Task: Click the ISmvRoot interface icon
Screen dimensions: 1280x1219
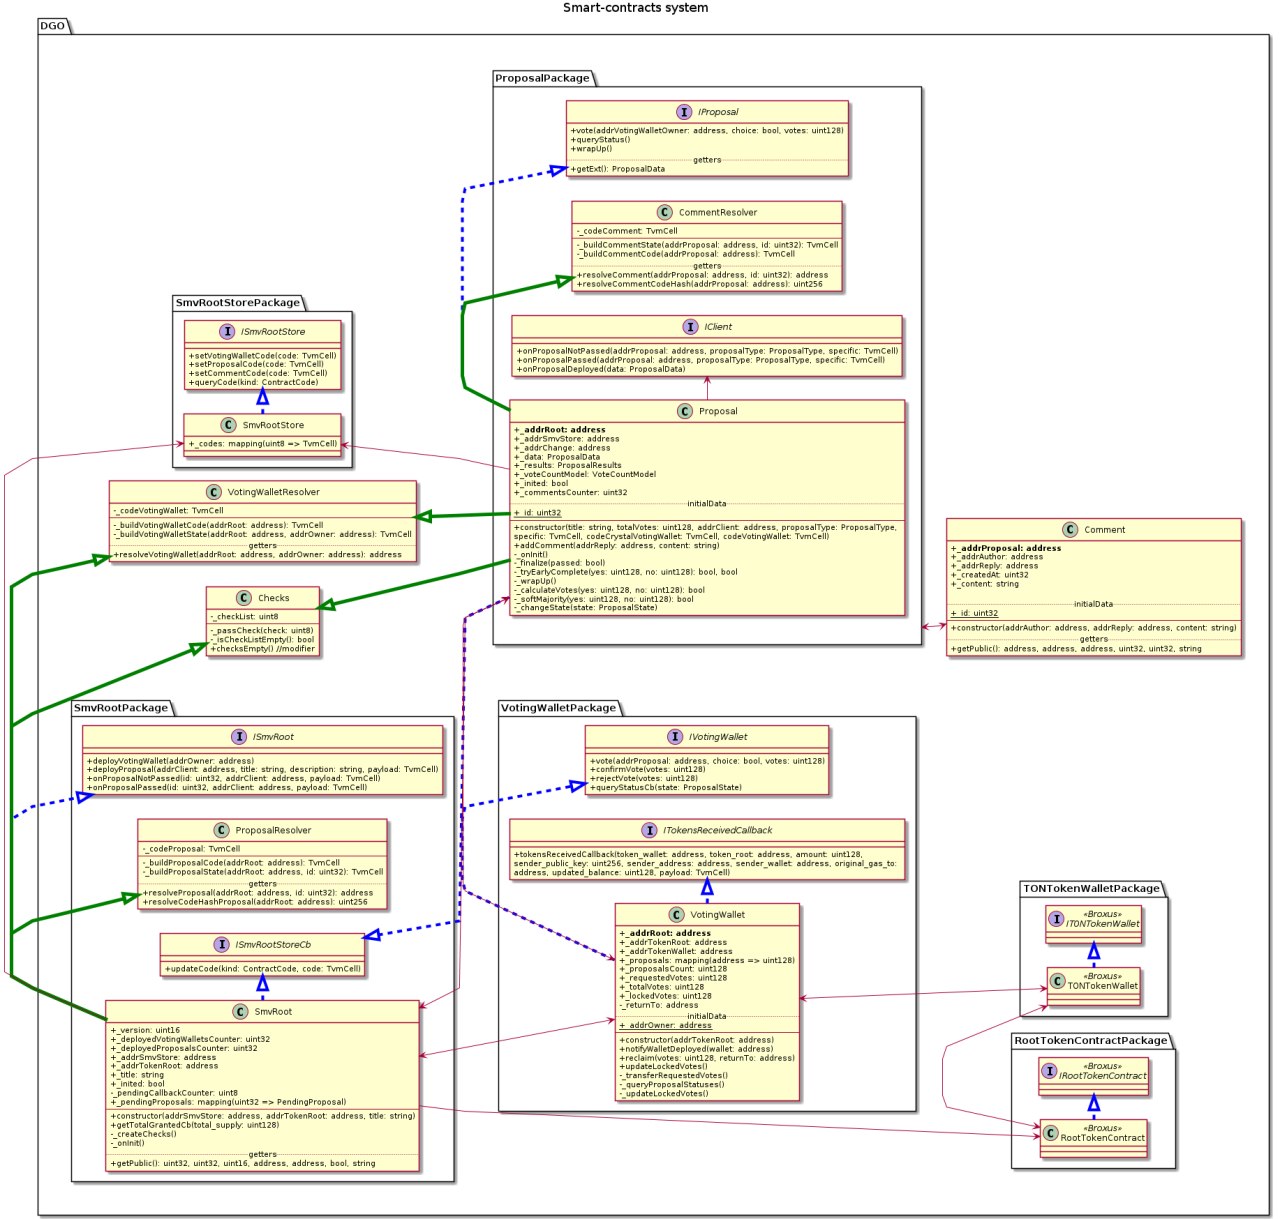Action: click(x=239, y=737)
